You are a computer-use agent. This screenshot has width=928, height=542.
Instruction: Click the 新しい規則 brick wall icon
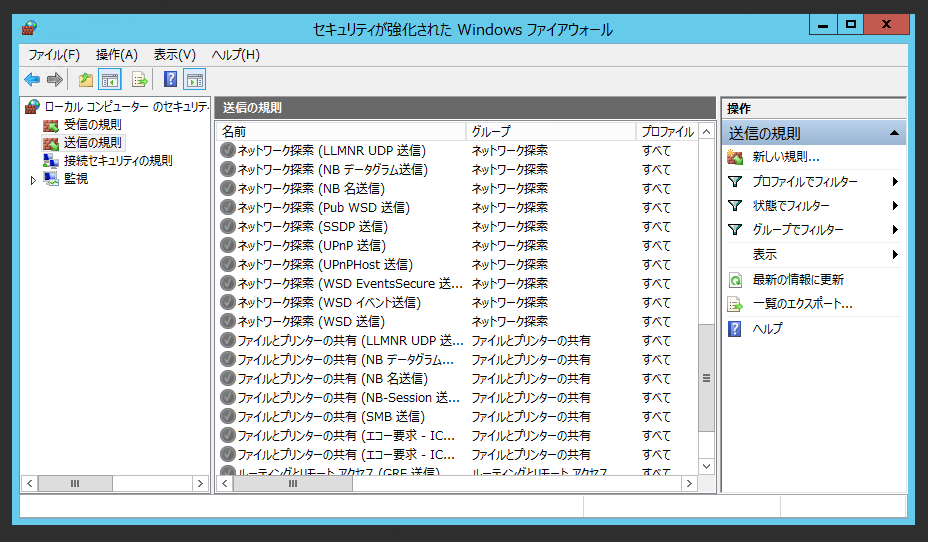(x=735, y=157)
